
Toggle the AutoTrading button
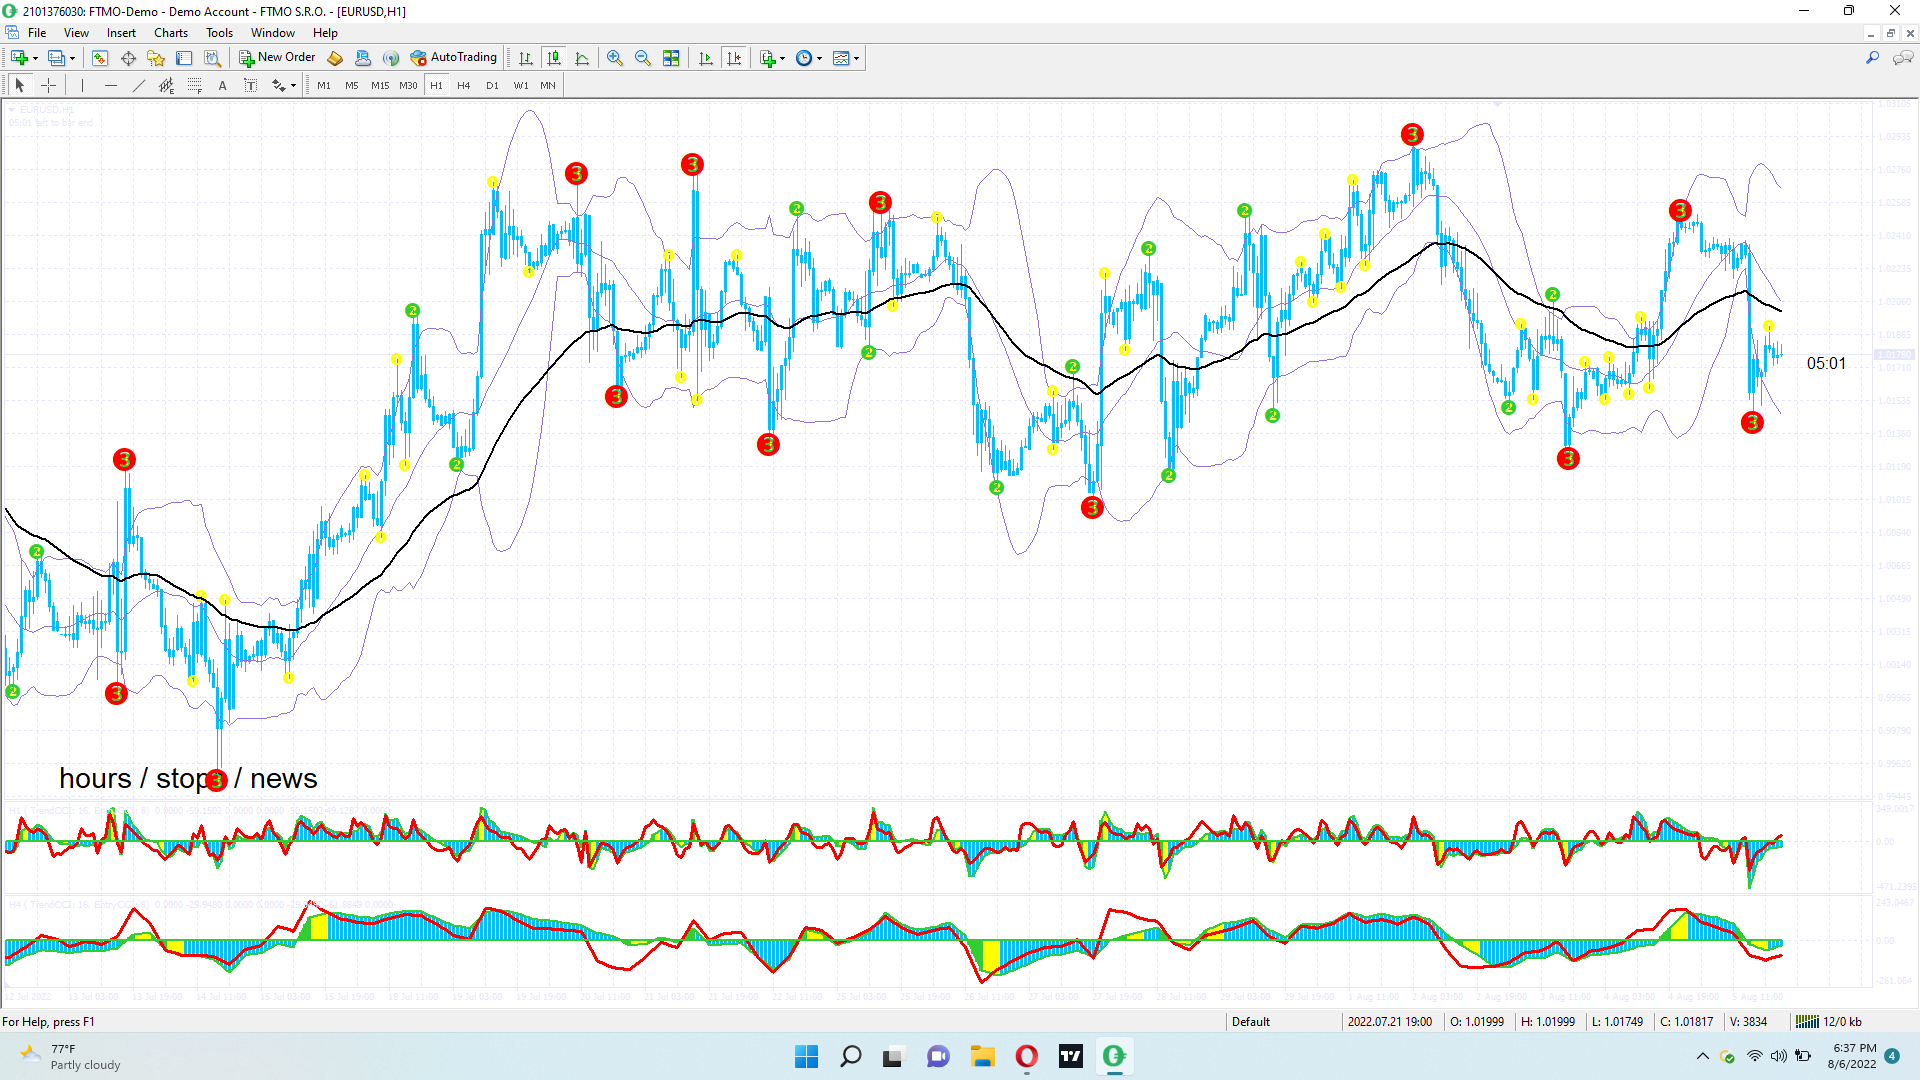click(453, 58)
